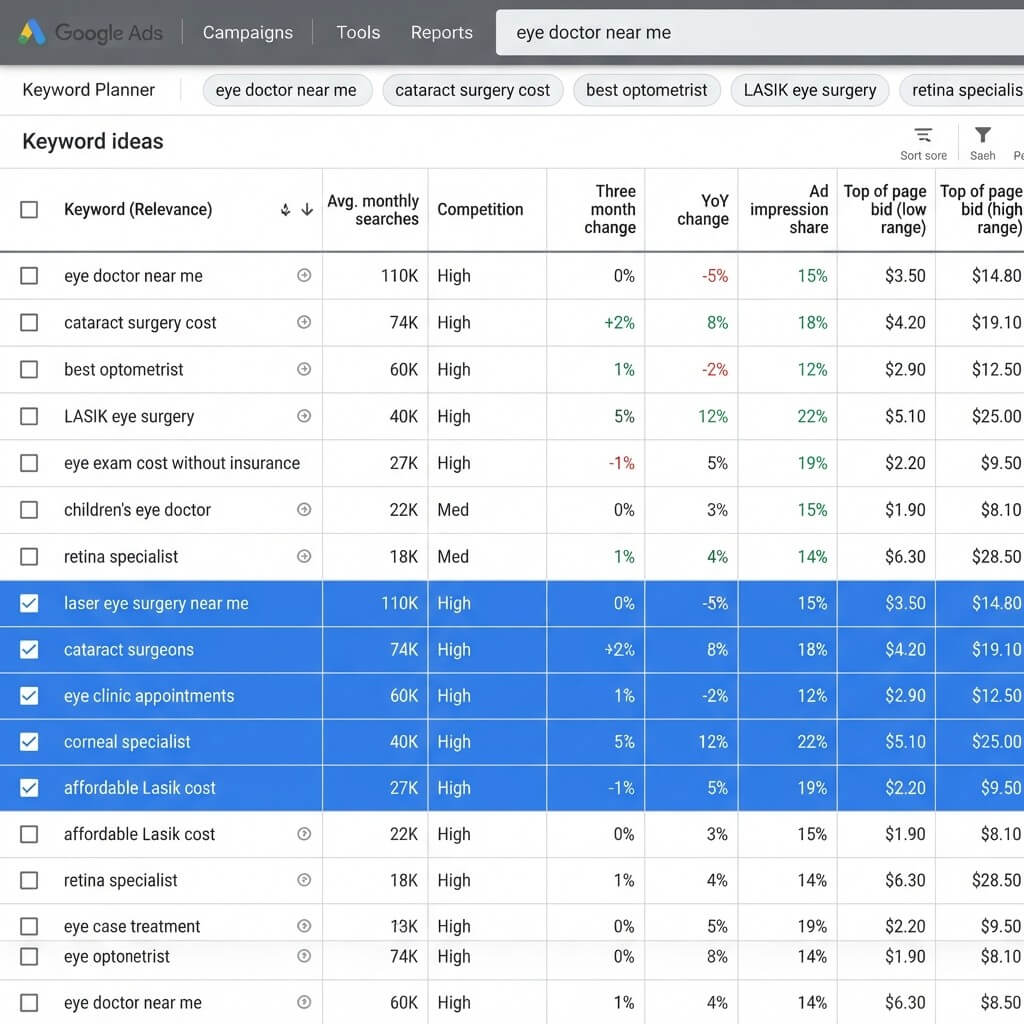Click the circle icon beside the 18K Med retina specialist
The height and width of the screenshot is (1024, 1024).
coord(304,556)
